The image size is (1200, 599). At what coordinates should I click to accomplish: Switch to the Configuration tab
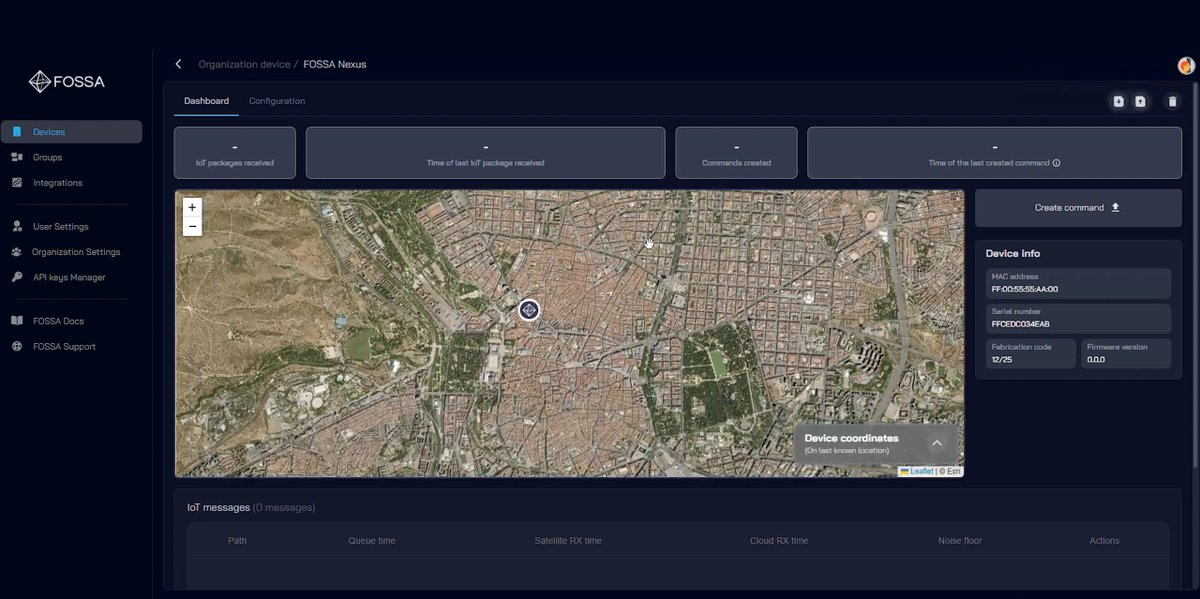pos(277,101)
